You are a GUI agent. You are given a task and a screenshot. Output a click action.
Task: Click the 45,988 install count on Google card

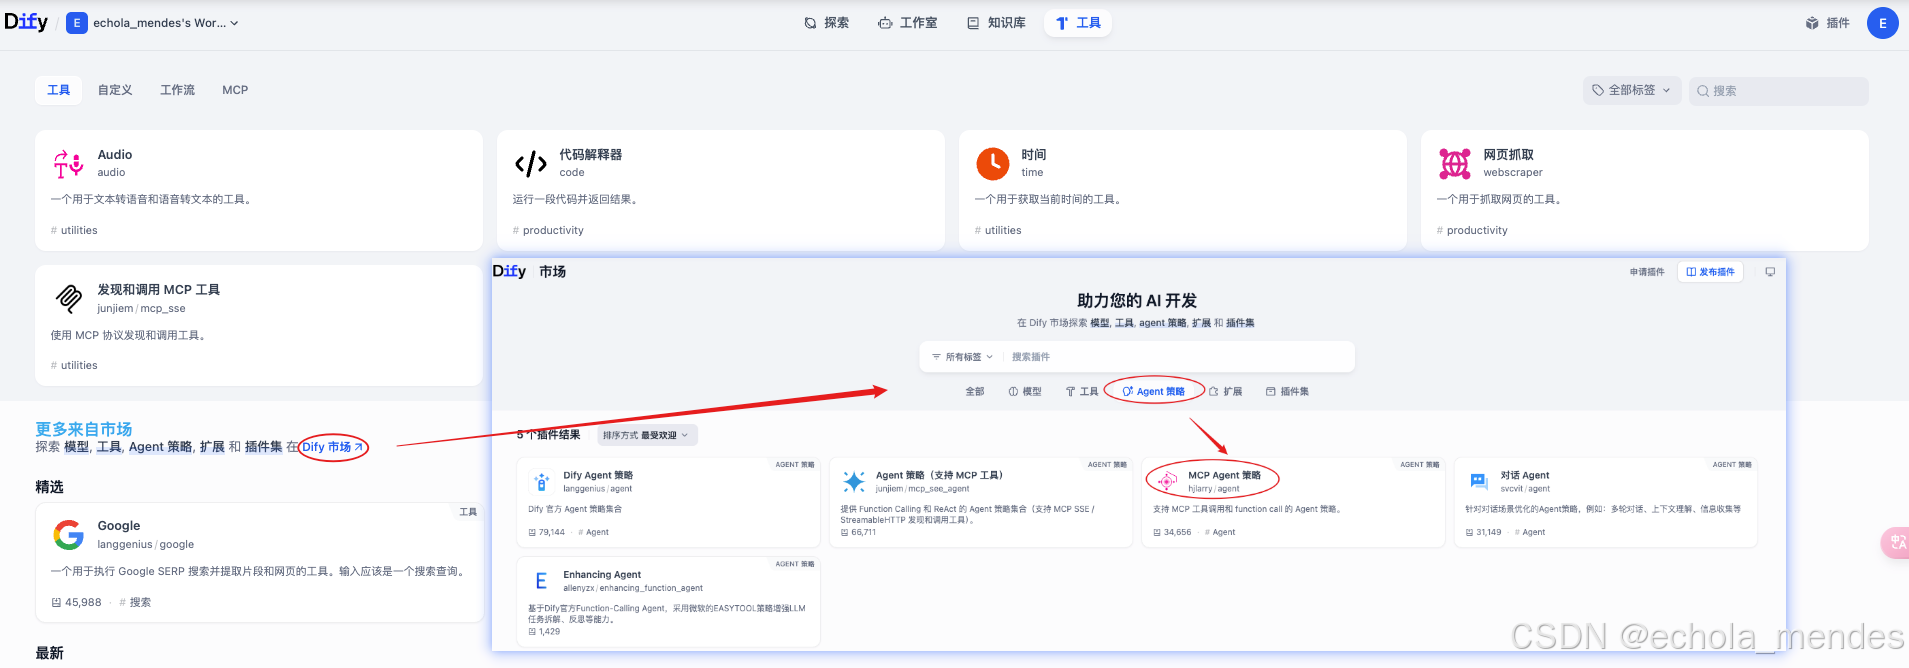point(76,603)
